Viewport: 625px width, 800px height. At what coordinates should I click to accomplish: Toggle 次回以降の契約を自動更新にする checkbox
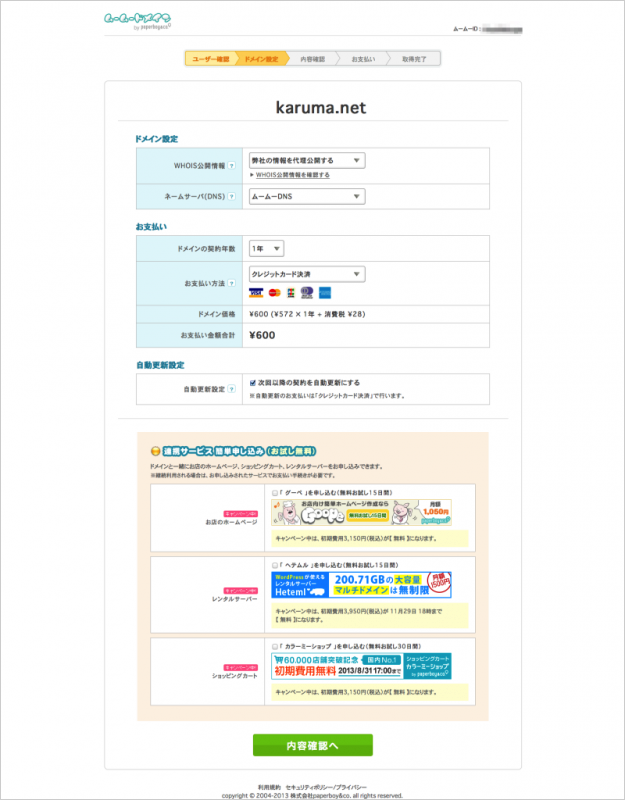[x=253, y=383]
